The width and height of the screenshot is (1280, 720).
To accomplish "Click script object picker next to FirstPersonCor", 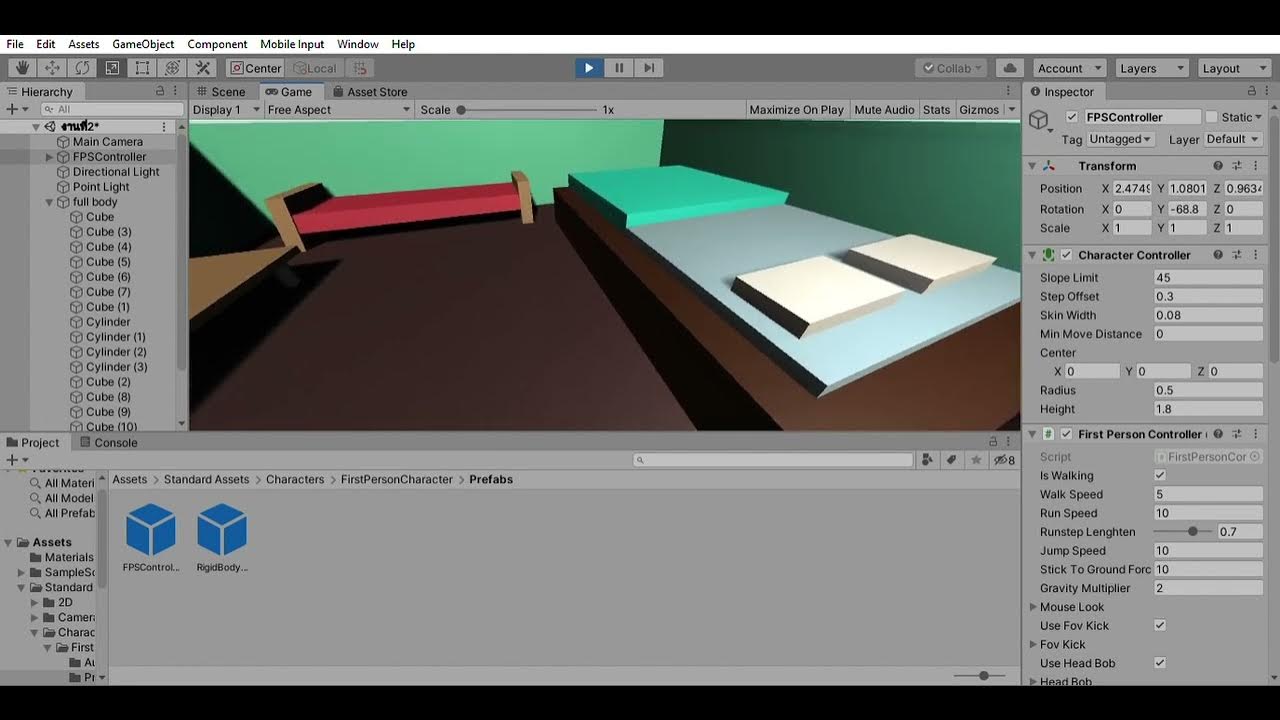I will pos(1255,457).
